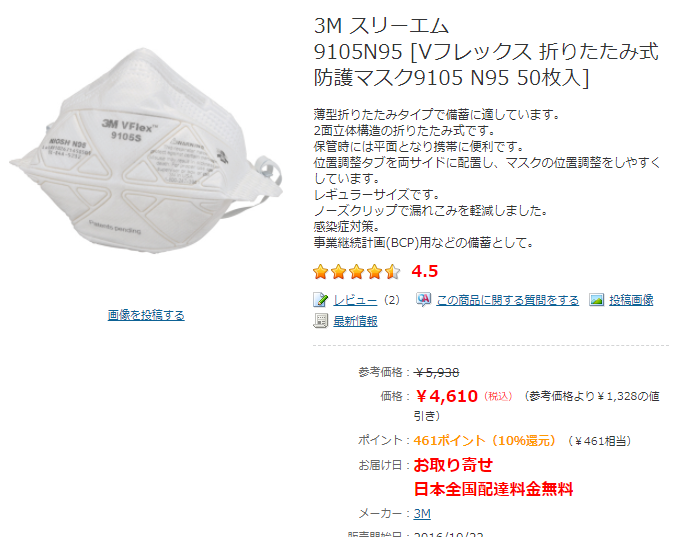Click the 3M VFlex mask product image
This screenshot has height=537, width=685.
146,151
